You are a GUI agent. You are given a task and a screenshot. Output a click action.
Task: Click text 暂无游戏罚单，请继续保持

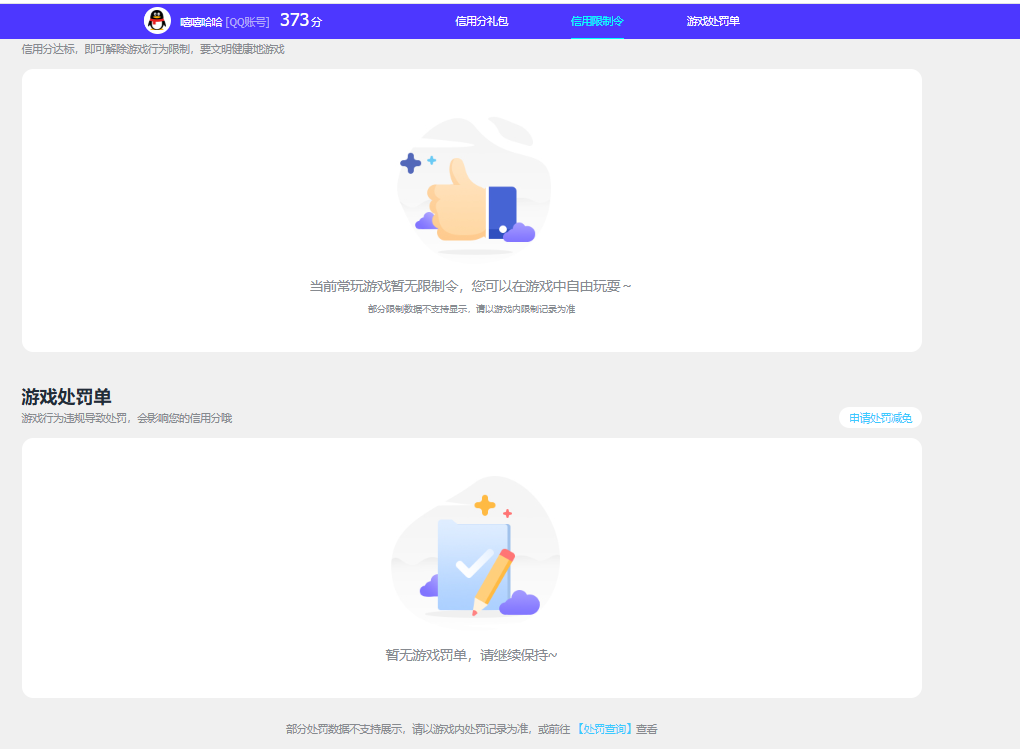tap(471, 655)
